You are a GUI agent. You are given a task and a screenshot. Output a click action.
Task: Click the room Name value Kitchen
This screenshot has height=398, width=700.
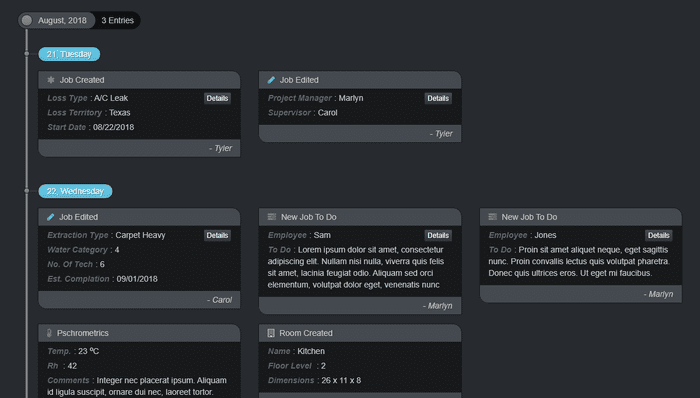(311, 351)
